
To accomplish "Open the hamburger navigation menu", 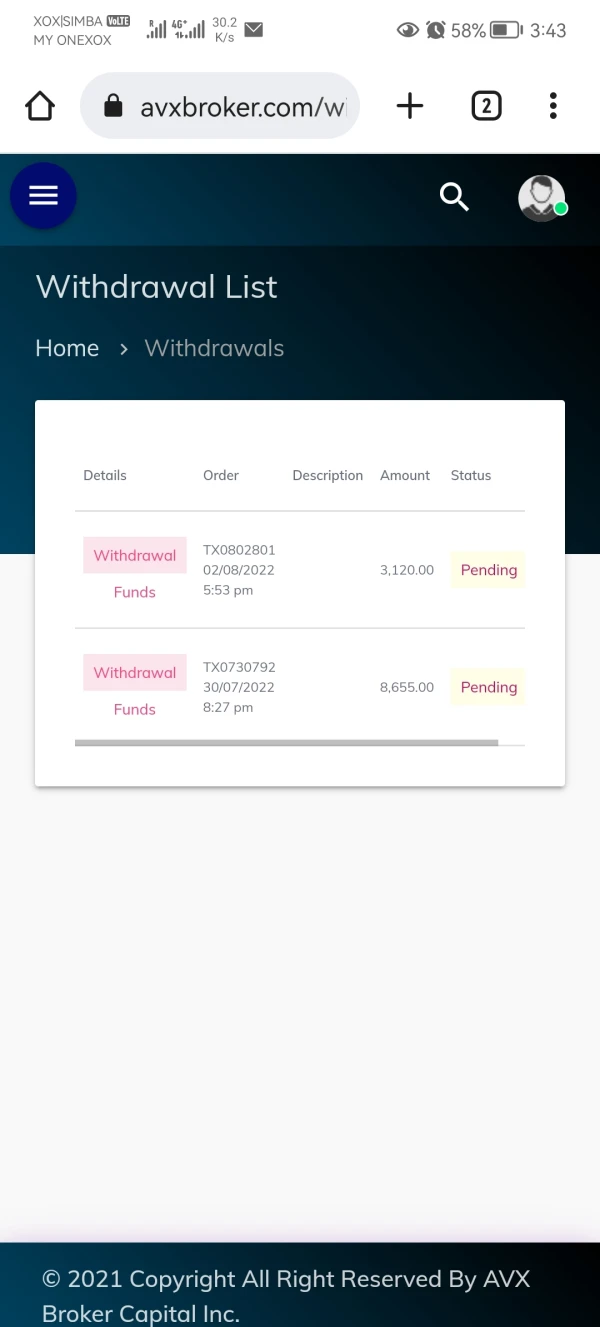I will point(43,195).
